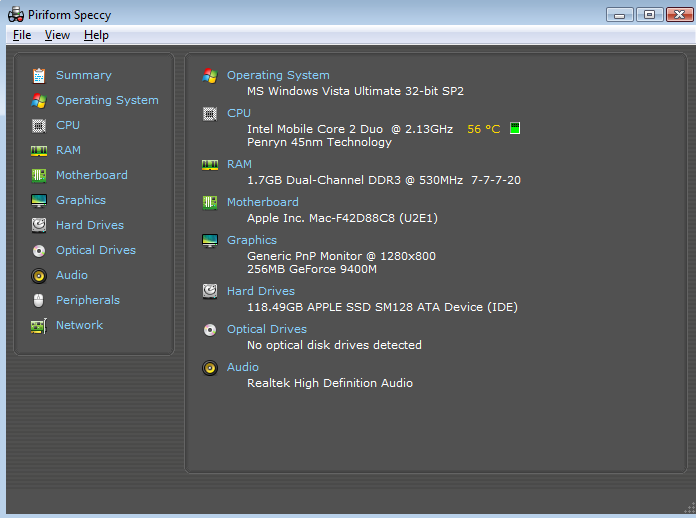696x518 pixels.
Task: Click the Windows flag icon beside sidebar Operating System
Action: point(39,101)
